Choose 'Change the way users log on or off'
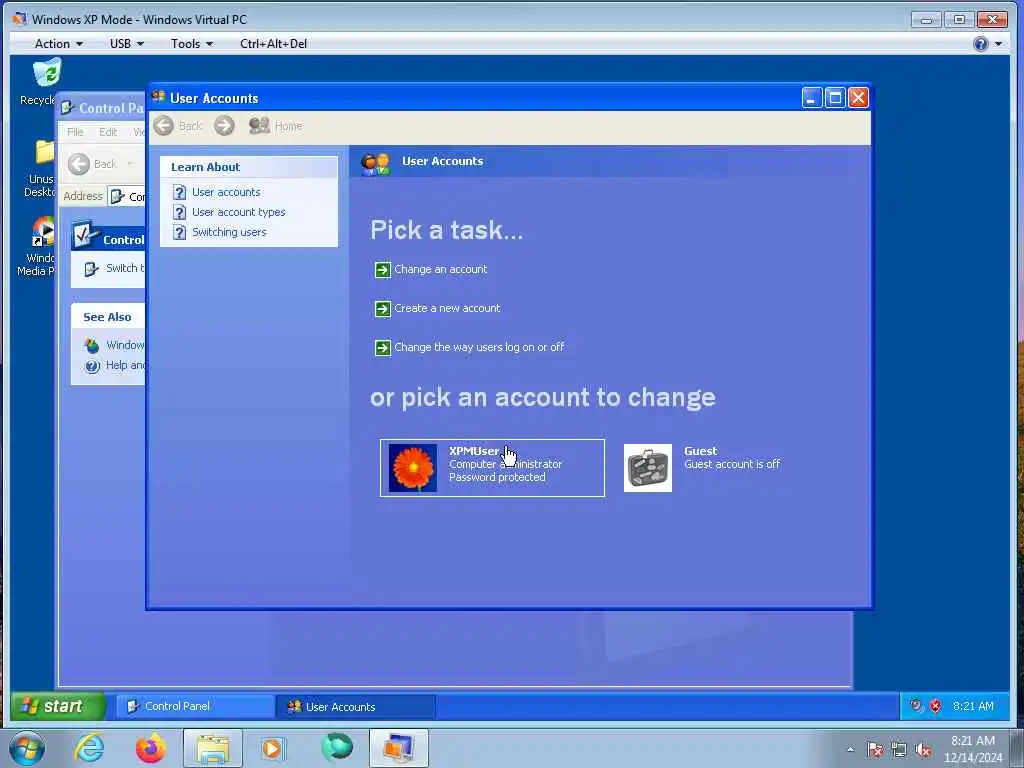 (479, 347)
